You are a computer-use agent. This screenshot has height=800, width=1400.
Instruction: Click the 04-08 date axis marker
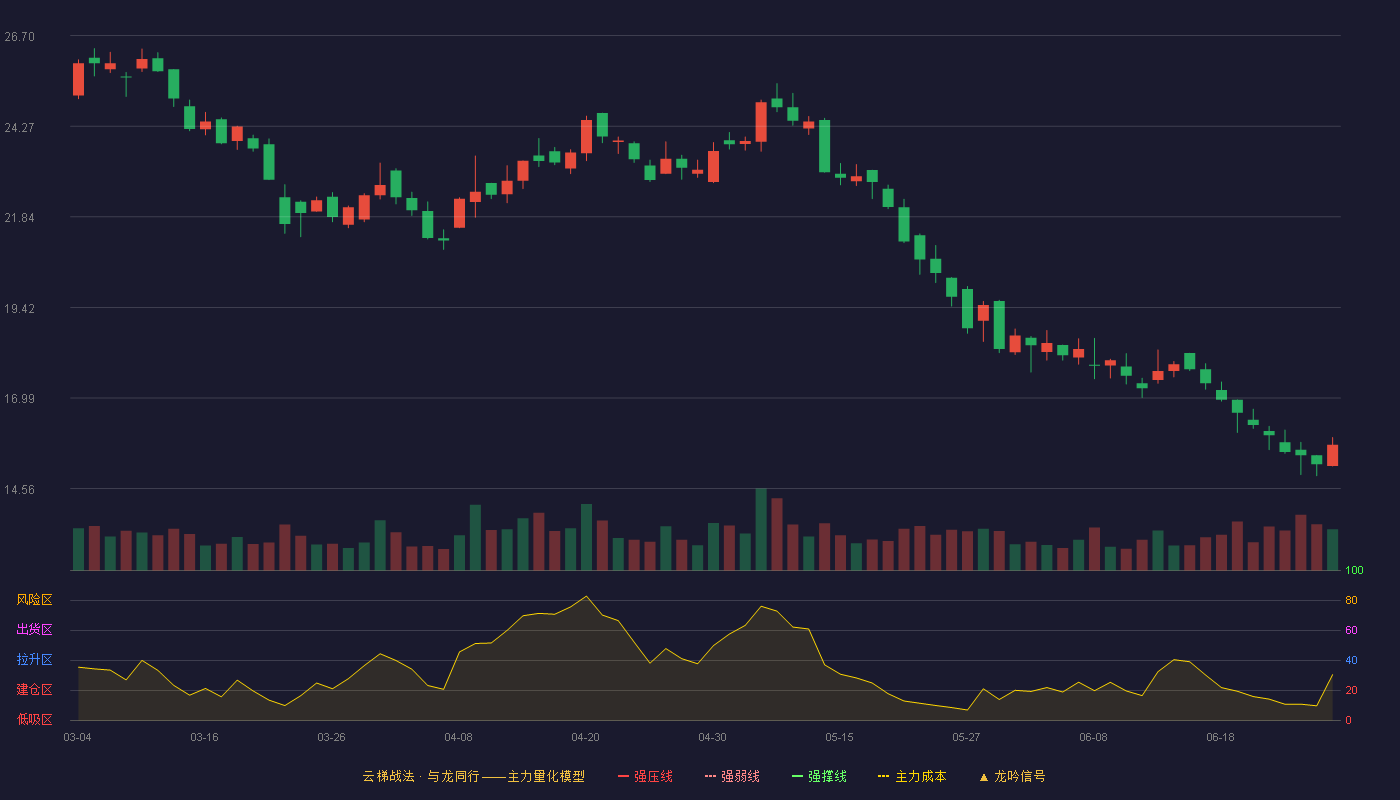(x=458, y=737)
